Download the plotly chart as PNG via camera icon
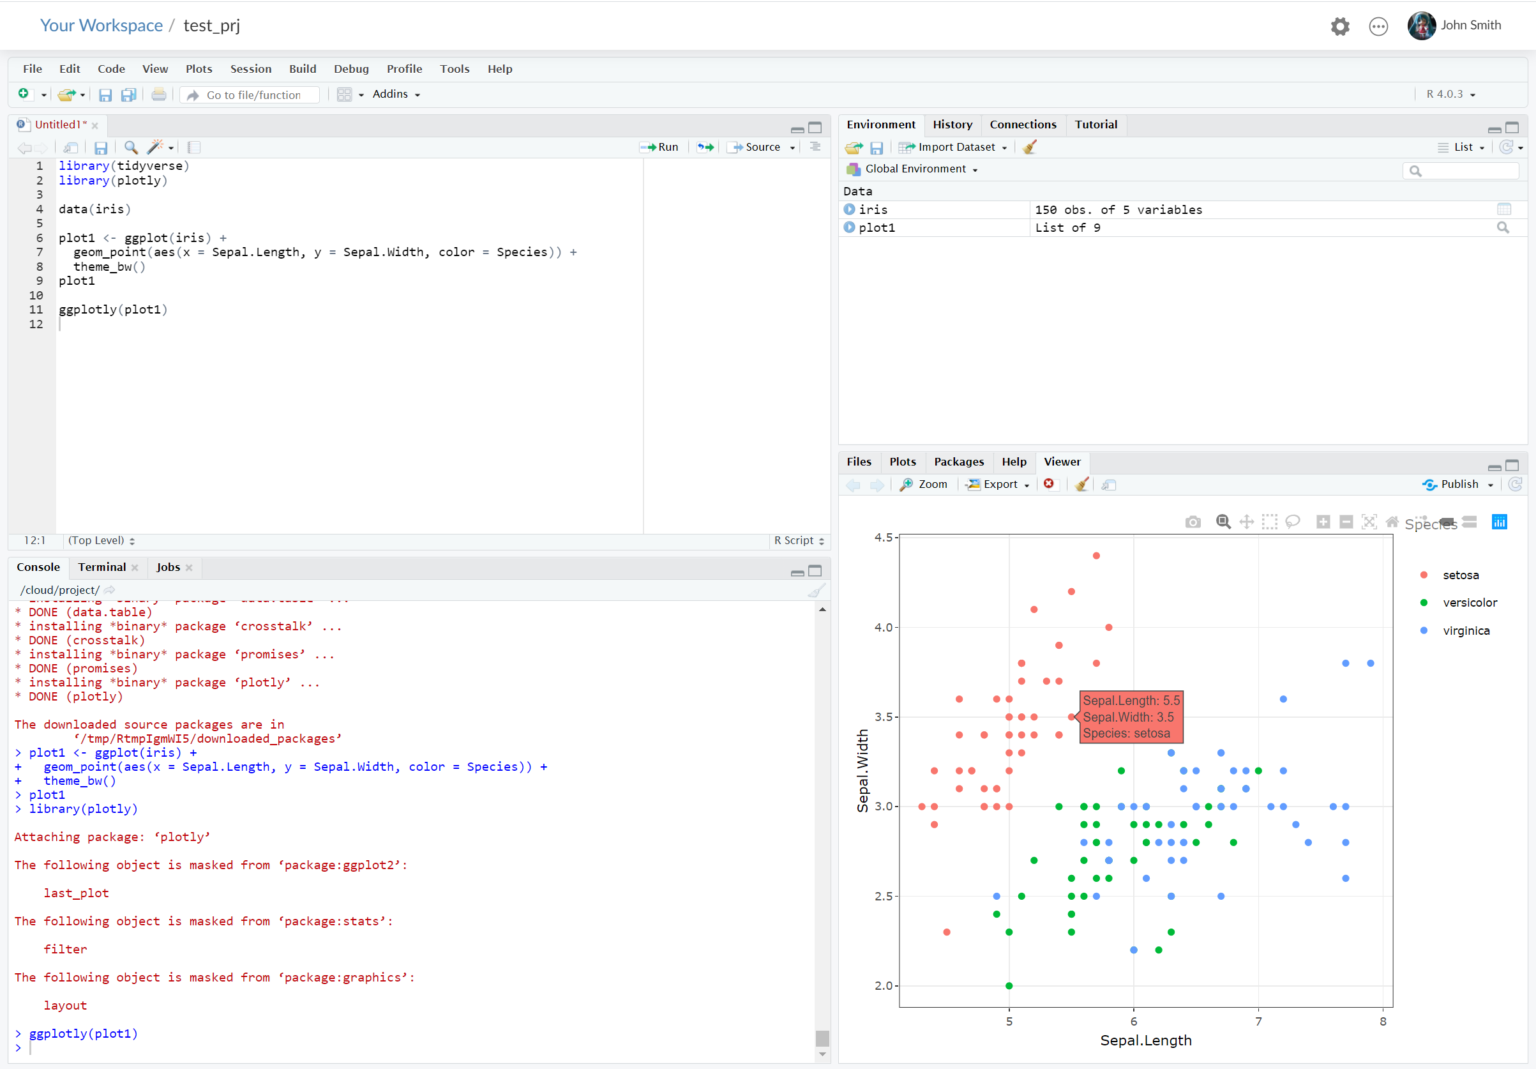This screenshot has height=1069, width=1536. pyautogui.click(x=1192, y=521)
